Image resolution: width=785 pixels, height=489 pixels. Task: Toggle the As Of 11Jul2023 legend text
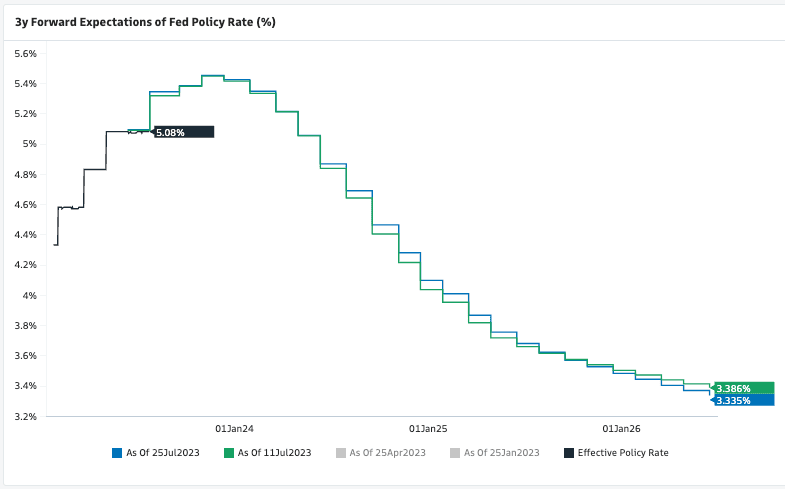pyautogui.click(x=274, y=453)
